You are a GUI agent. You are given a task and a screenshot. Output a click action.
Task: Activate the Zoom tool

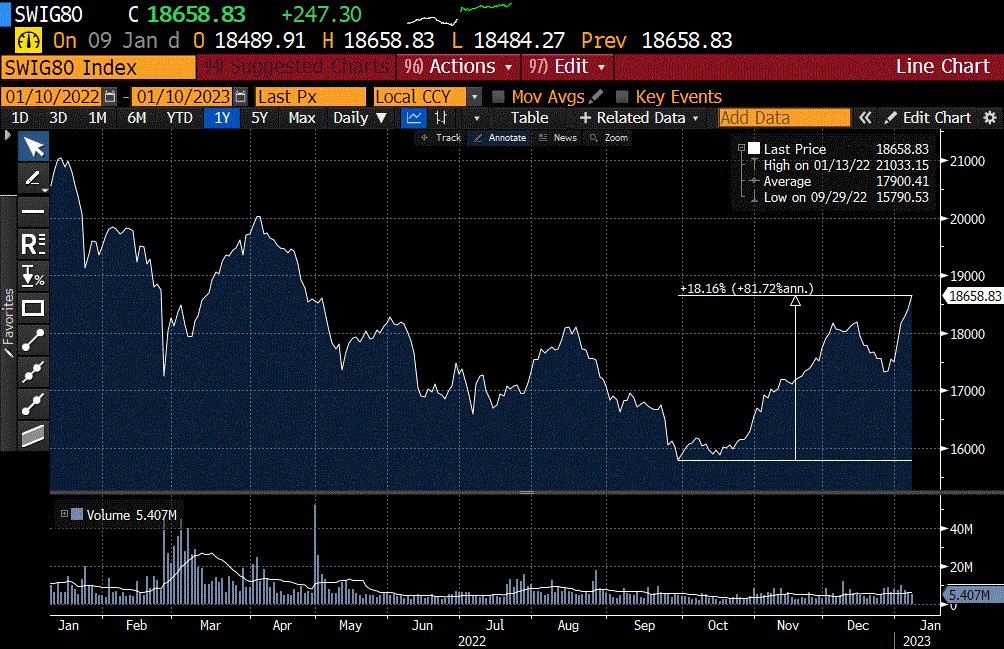[609, 138]
